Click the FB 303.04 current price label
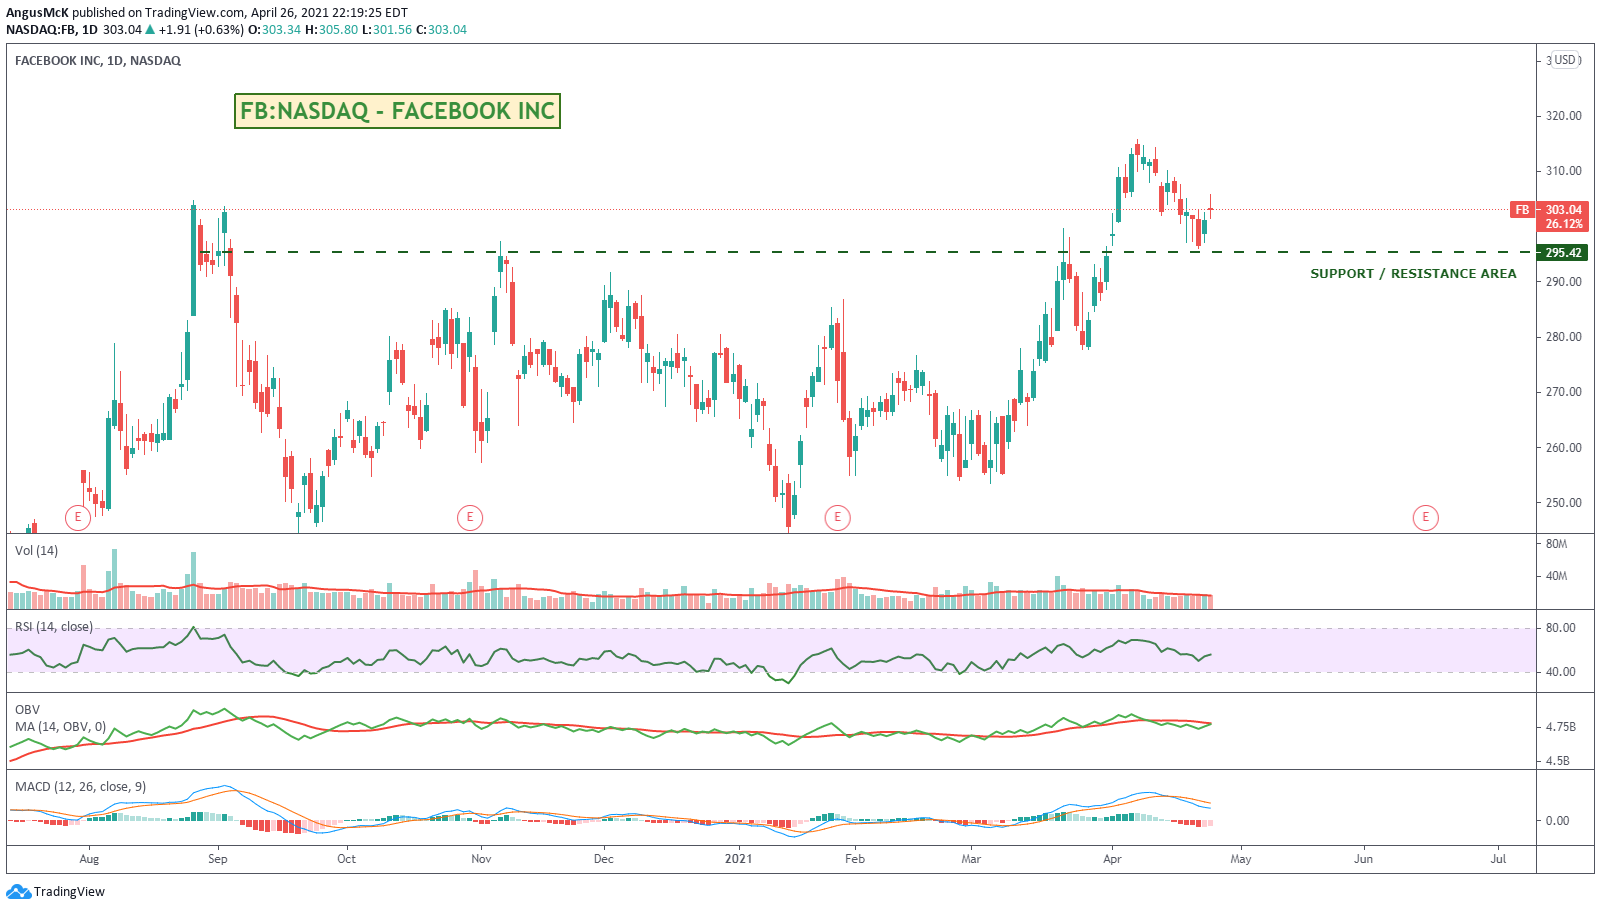1601x910 pixels. [x=1549, y=210]
